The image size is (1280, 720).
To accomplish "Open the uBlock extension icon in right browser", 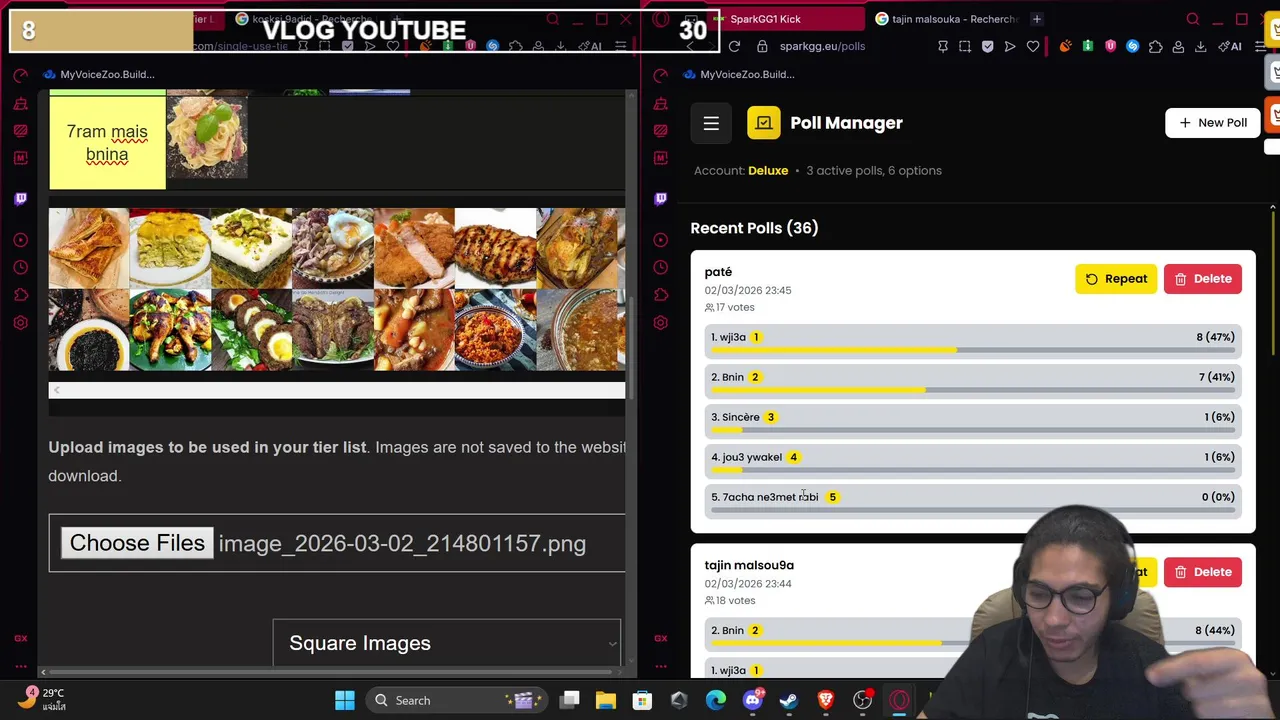I will click(1110, 46).
